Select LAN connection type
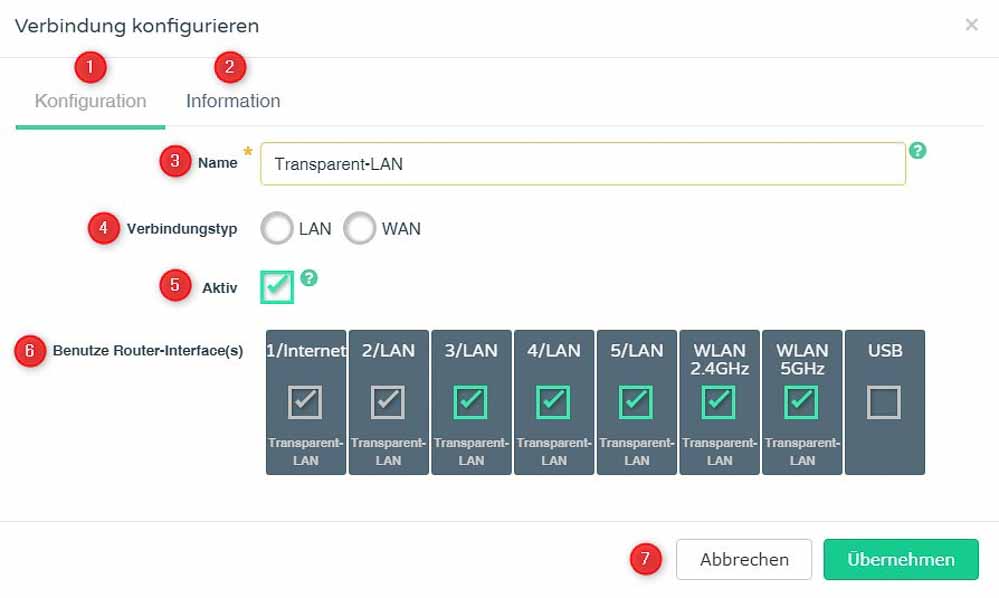Screen dimensions: 999x598 (x=277, y=229)
